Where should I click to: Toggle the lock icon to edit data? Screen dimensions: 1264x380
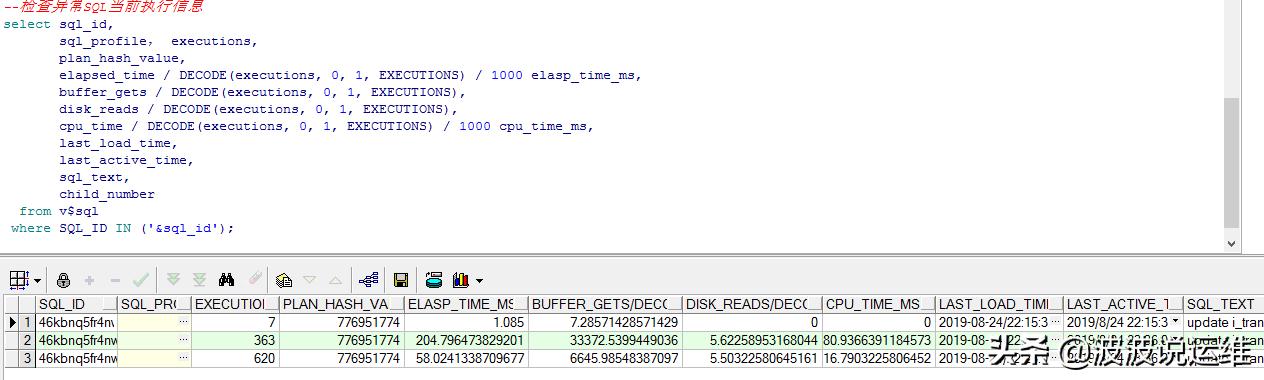[64, 281]
